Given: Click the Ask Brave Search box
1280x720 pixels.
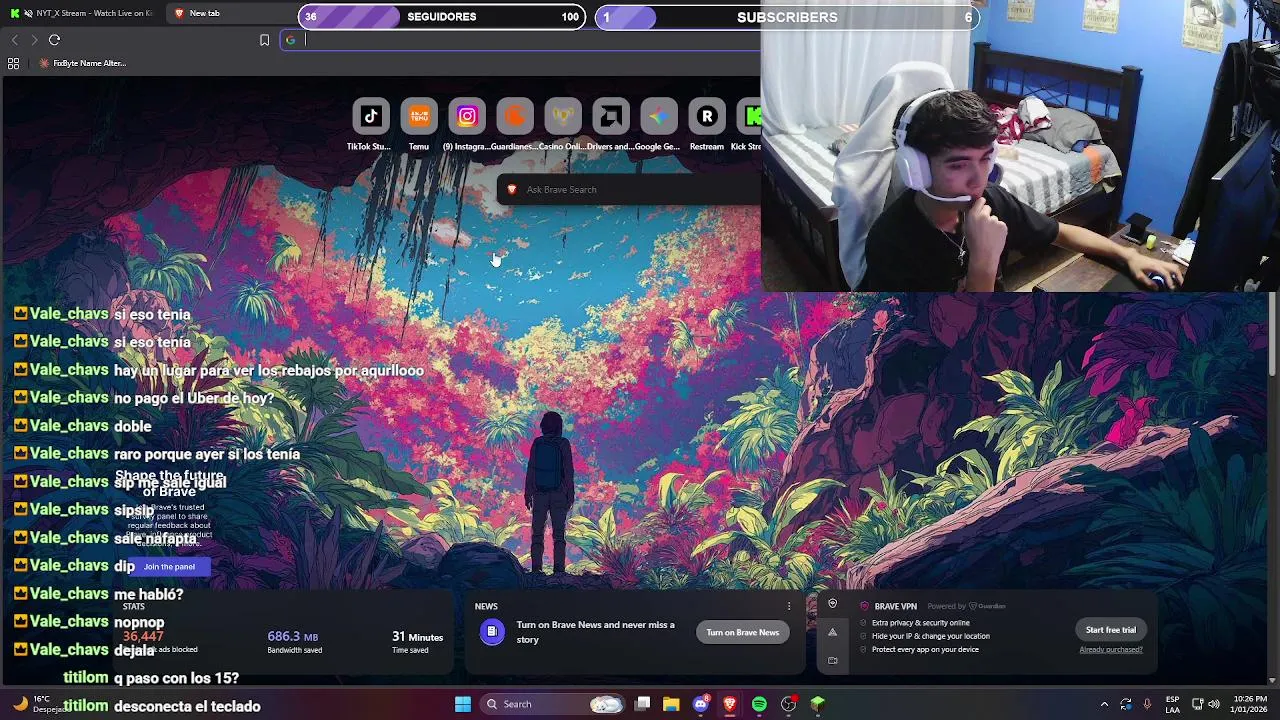Looking at the screenshot, I should (x=628, y=190).
